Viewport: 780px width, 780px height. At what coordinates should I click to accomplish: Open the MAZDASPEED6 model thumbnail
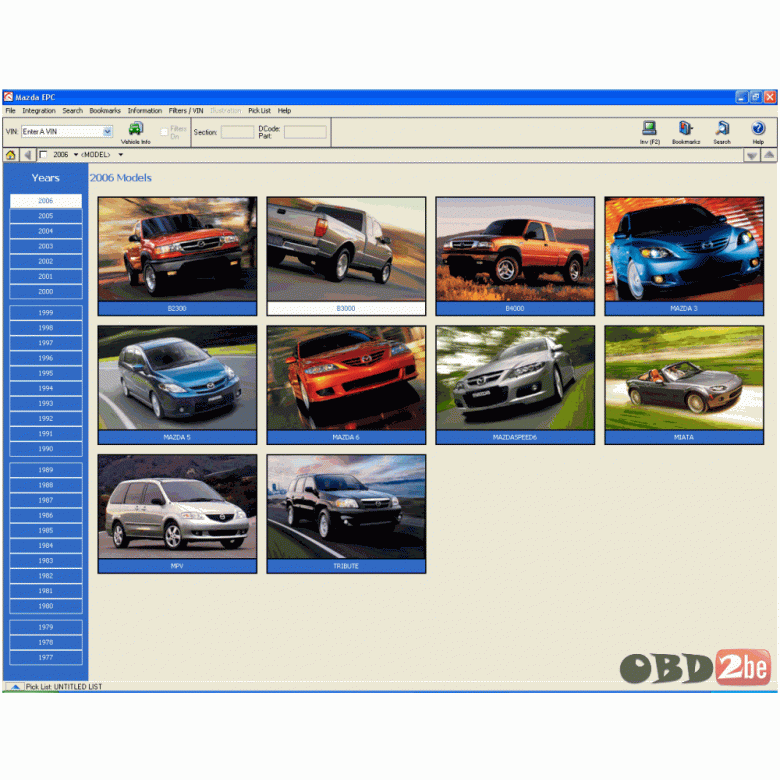point(515,385)
